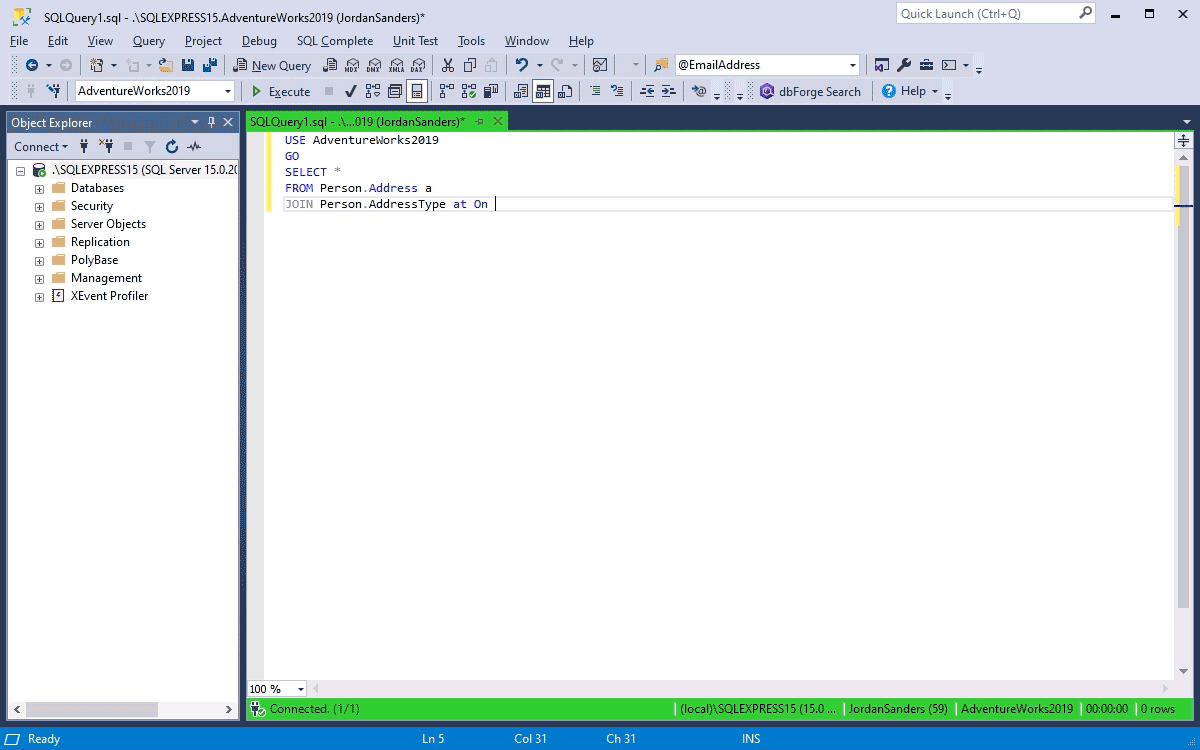Click the Execute query button
This screenshot has width=1200, height=750.
pos(281,91)
